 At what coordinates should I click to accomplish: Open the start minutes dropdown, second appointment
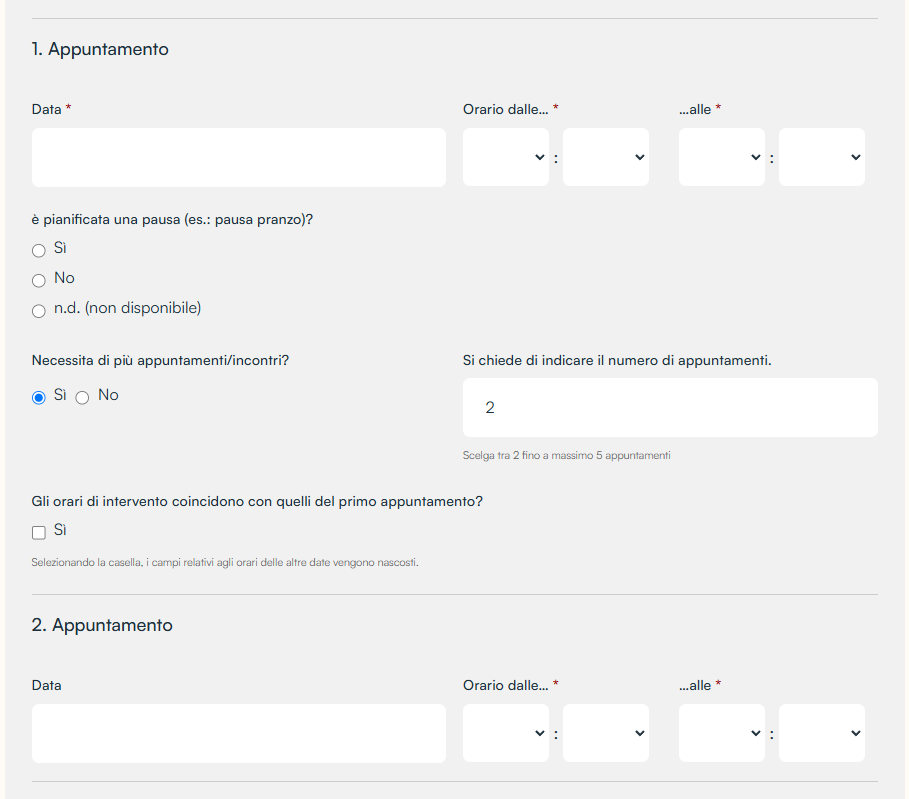(x=606, y=733)
